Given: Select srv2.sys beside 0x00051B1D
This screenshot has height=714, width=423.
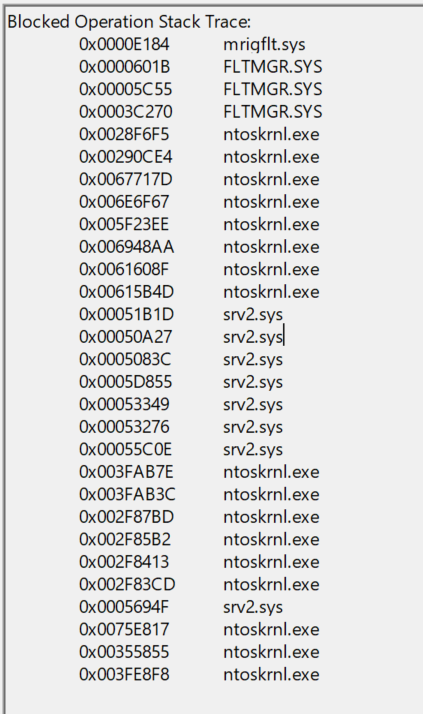Looking at the screenshot, I should [253, 315].
